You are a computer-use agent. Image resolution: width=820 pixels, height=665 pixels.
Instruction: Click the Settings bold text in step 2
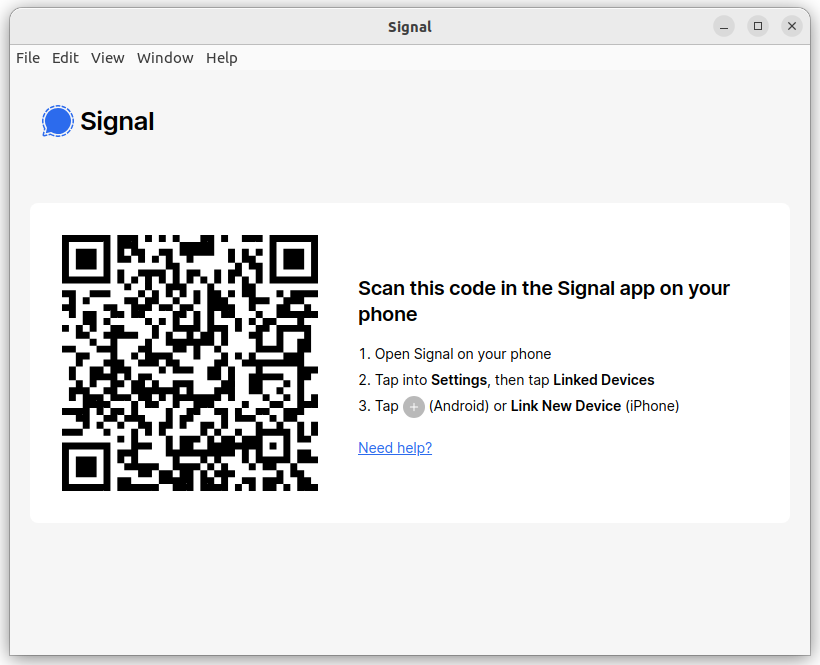(459, 380)
